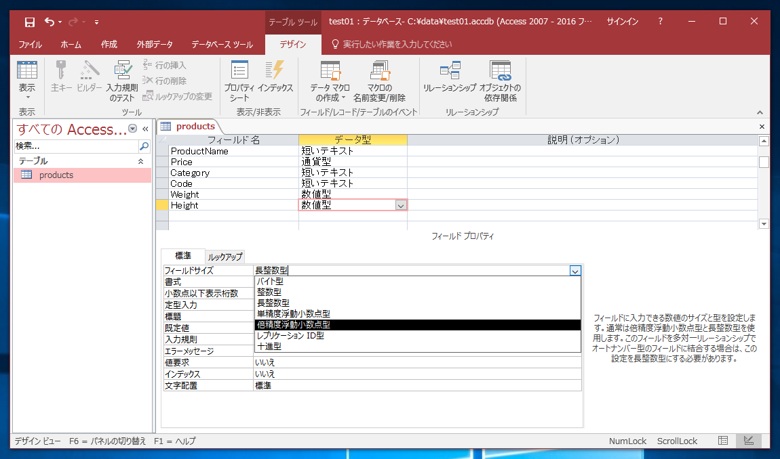This screenshot has width=780, height=459.
Task: Click the Weight field name cell
Action: click(x=234, y=194)
